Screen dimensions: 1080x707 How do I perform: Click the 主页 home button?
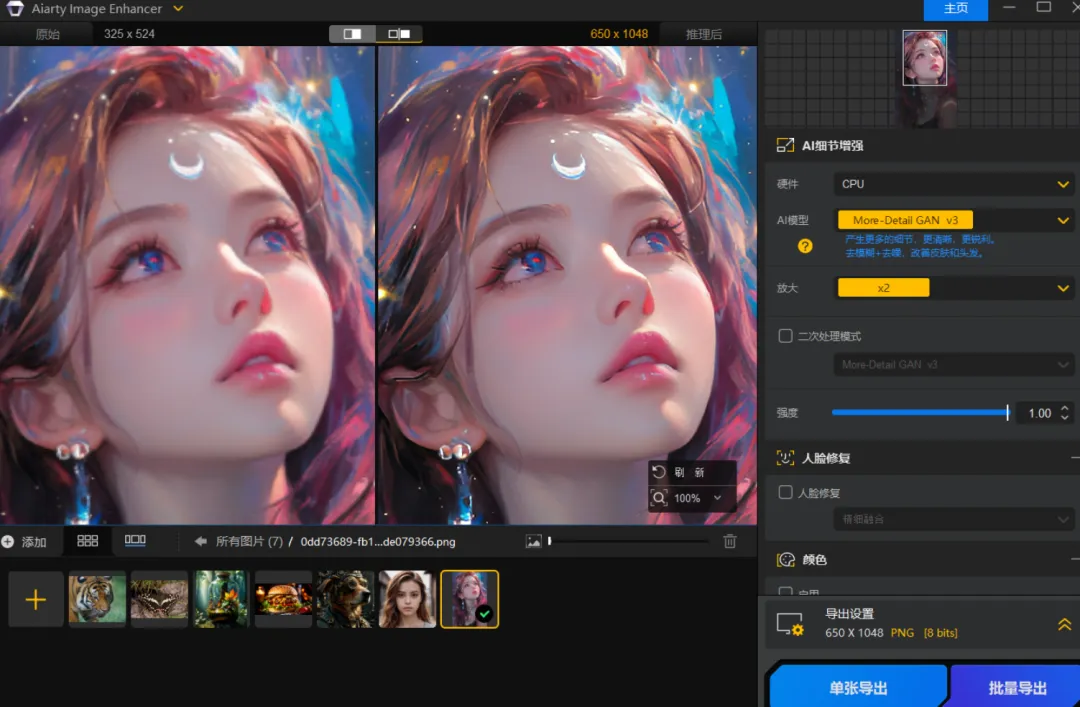tap(955, 9)
